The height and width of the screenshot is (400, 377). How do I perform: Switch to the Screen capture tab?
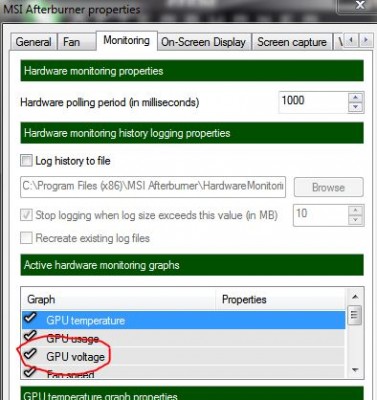tap(292, 42)
